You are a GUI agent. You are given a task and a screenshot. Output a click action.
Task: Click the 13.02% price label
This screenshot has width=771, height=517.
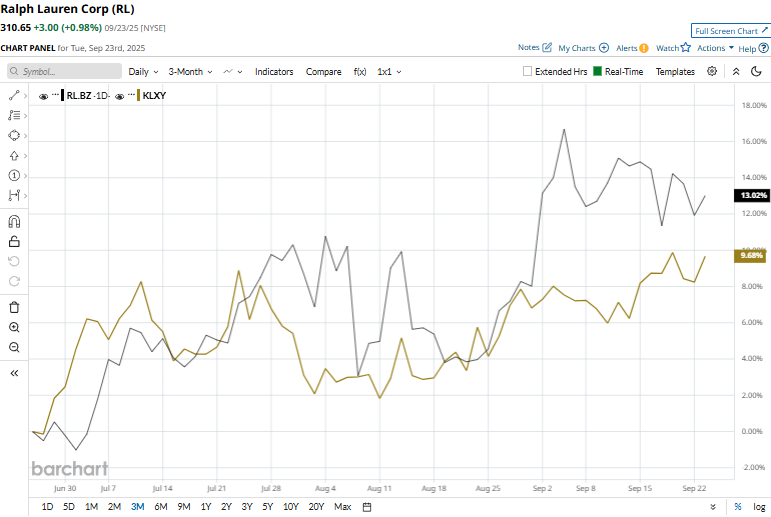pos(751,195)
